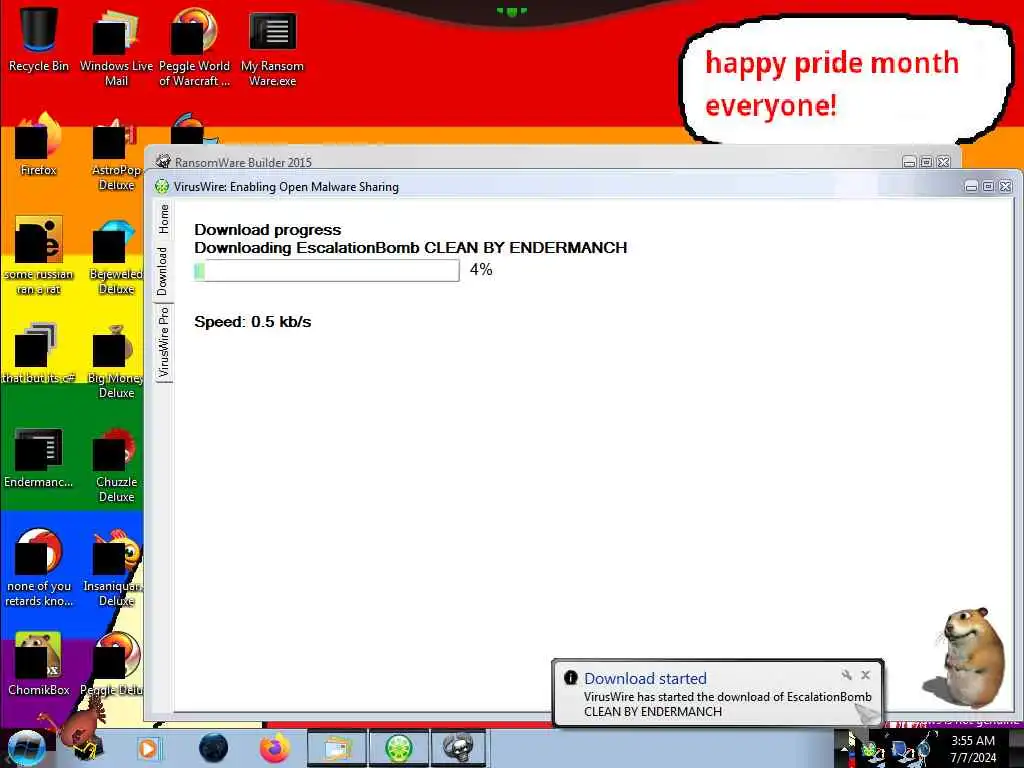Select the Endermanc... desktop icon
Viewport: 1024px width, 768px height.
click(39, 457)
